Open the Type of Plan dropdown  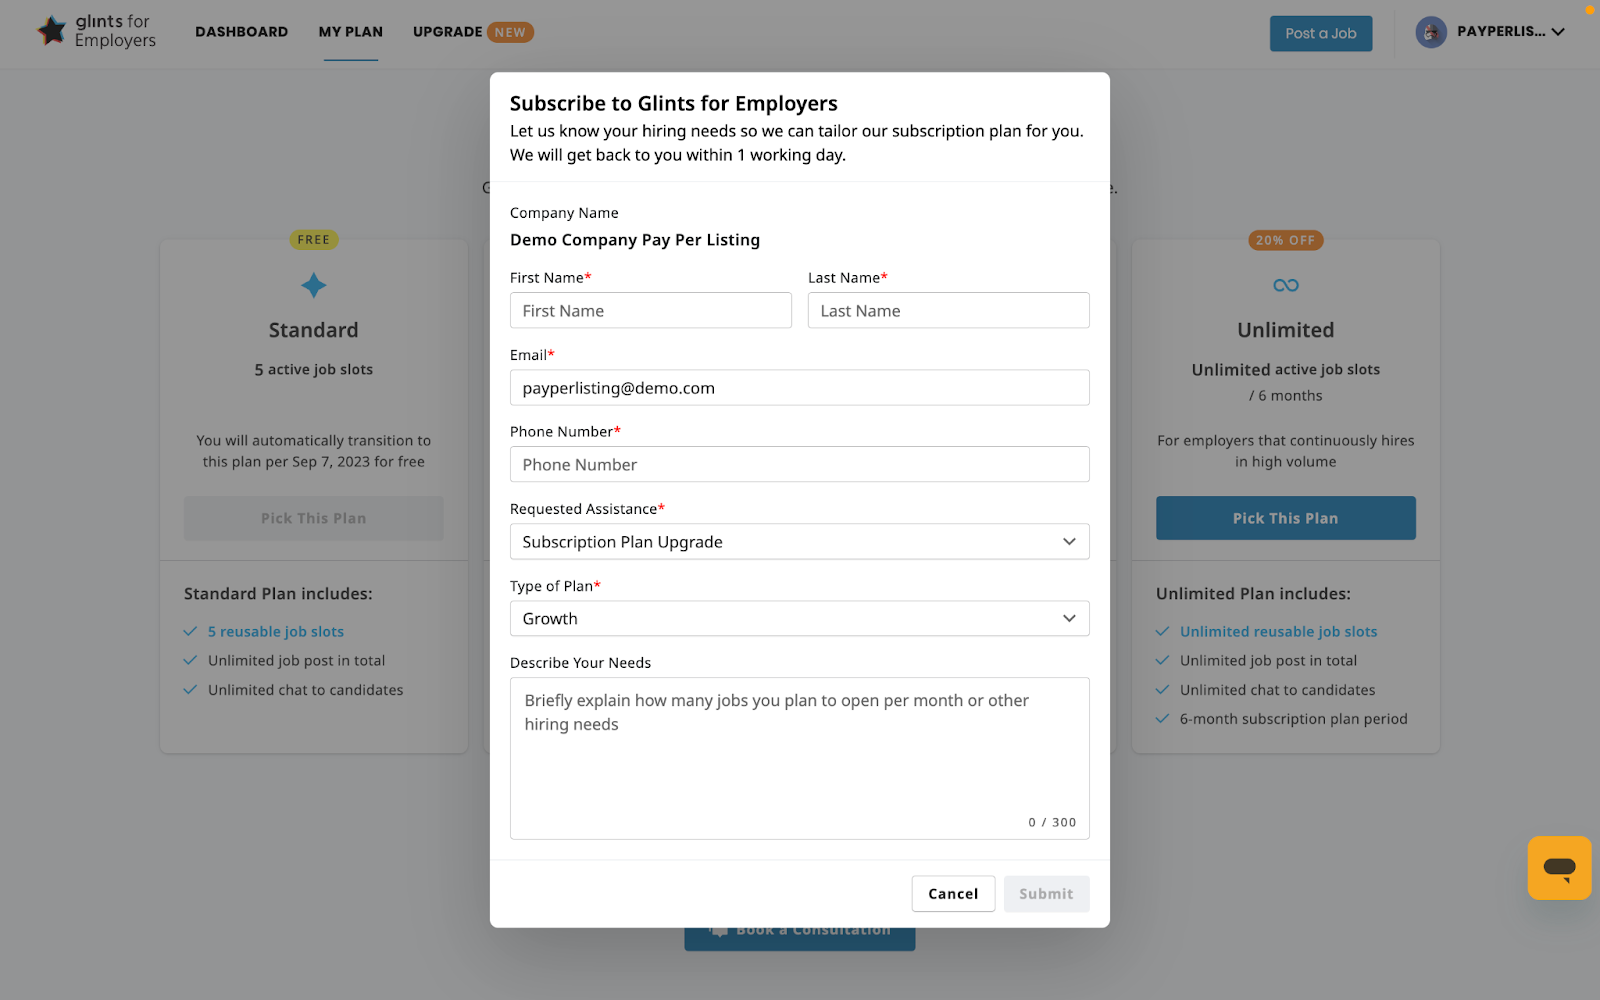(800, 619)
